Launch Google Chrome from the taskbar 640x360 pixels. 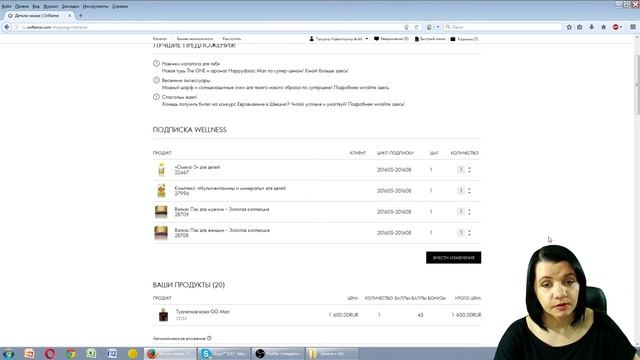(71, 353)
